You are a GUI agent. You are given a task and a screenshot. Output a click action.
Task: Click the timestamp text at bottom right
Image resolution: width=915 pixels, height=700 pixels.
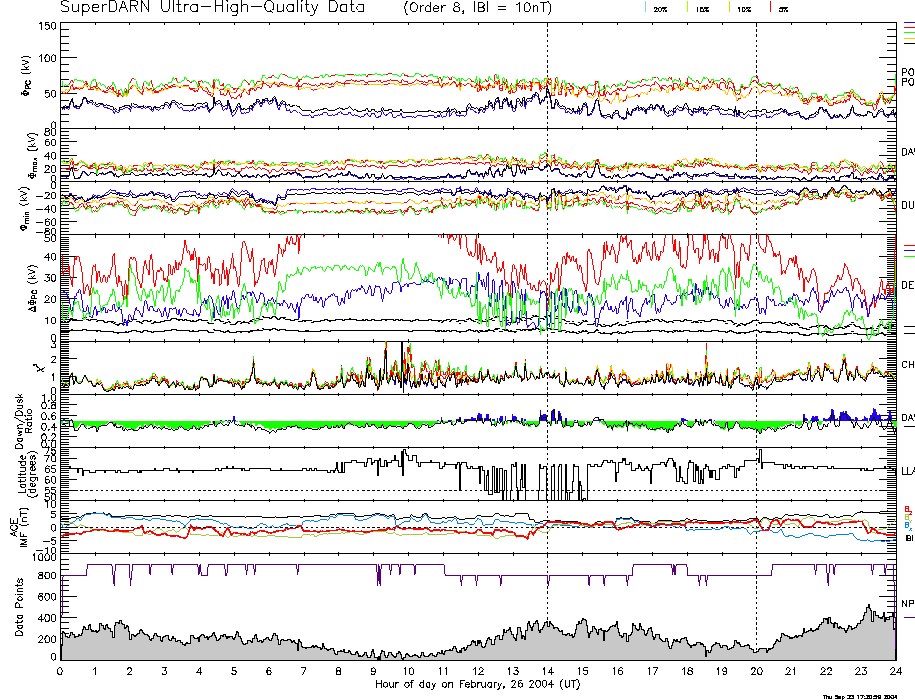860,696
